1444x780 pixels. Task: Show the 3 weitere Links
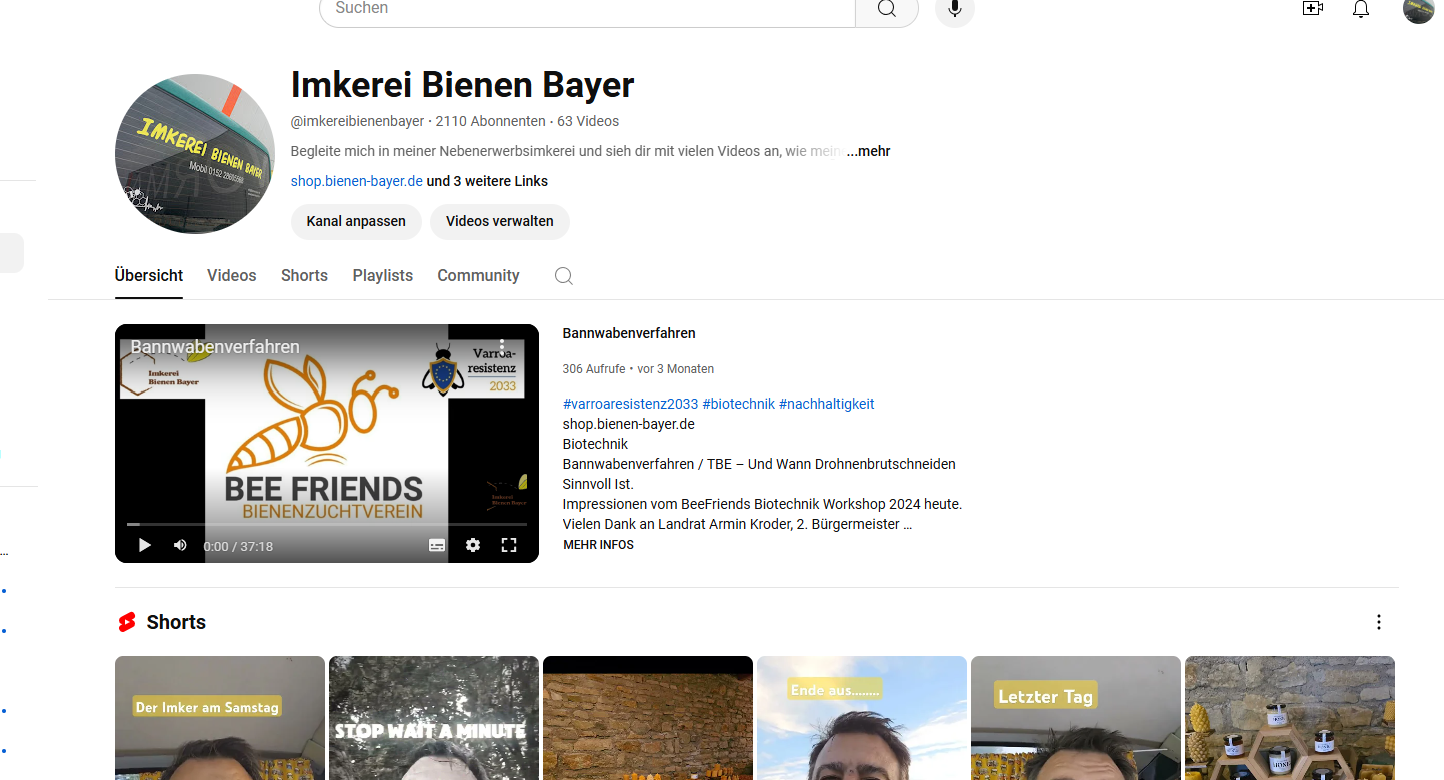[x=487, y=181]
